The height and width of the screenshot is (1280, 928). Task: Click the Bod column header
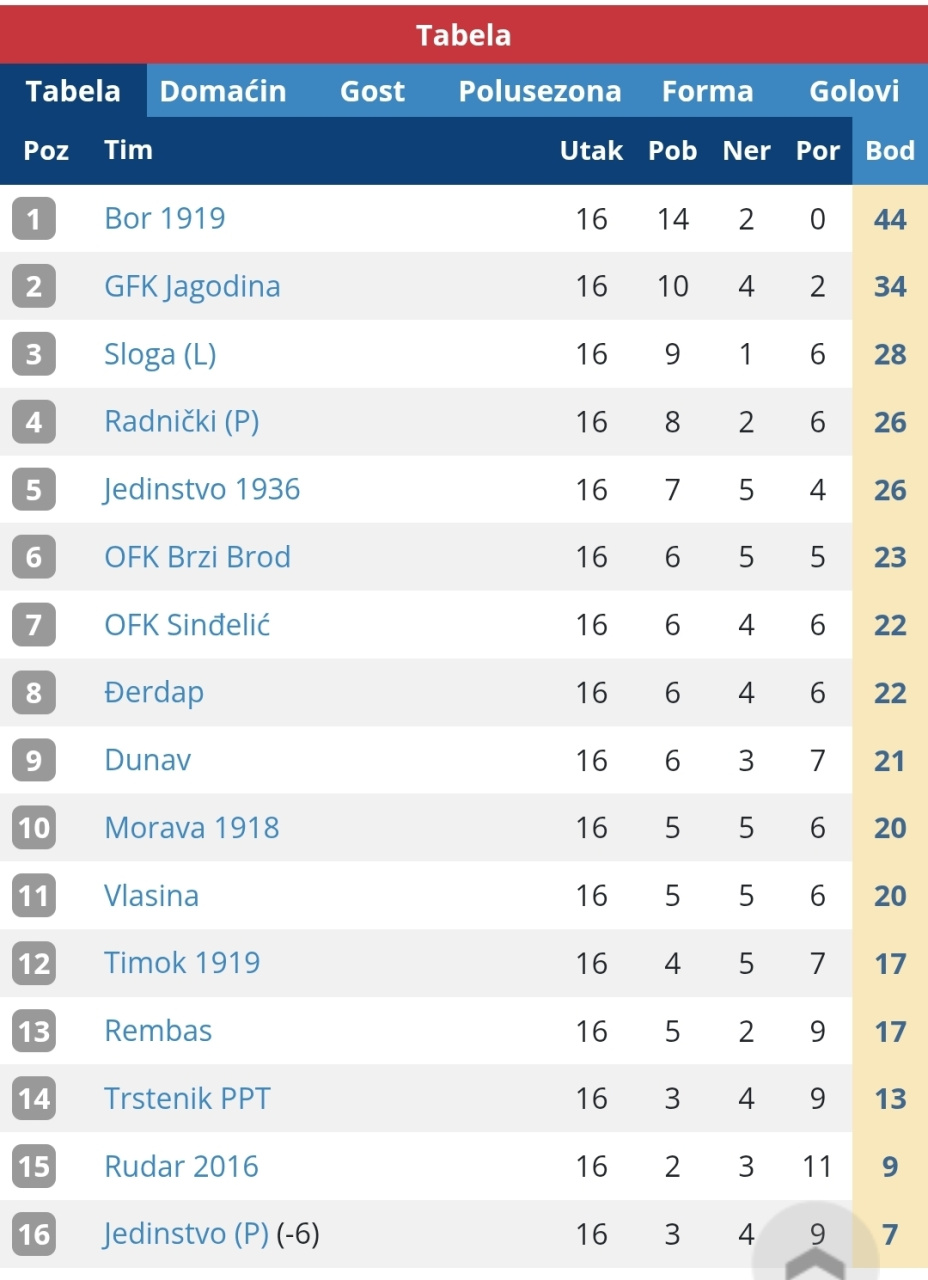(x=889, y=151)
